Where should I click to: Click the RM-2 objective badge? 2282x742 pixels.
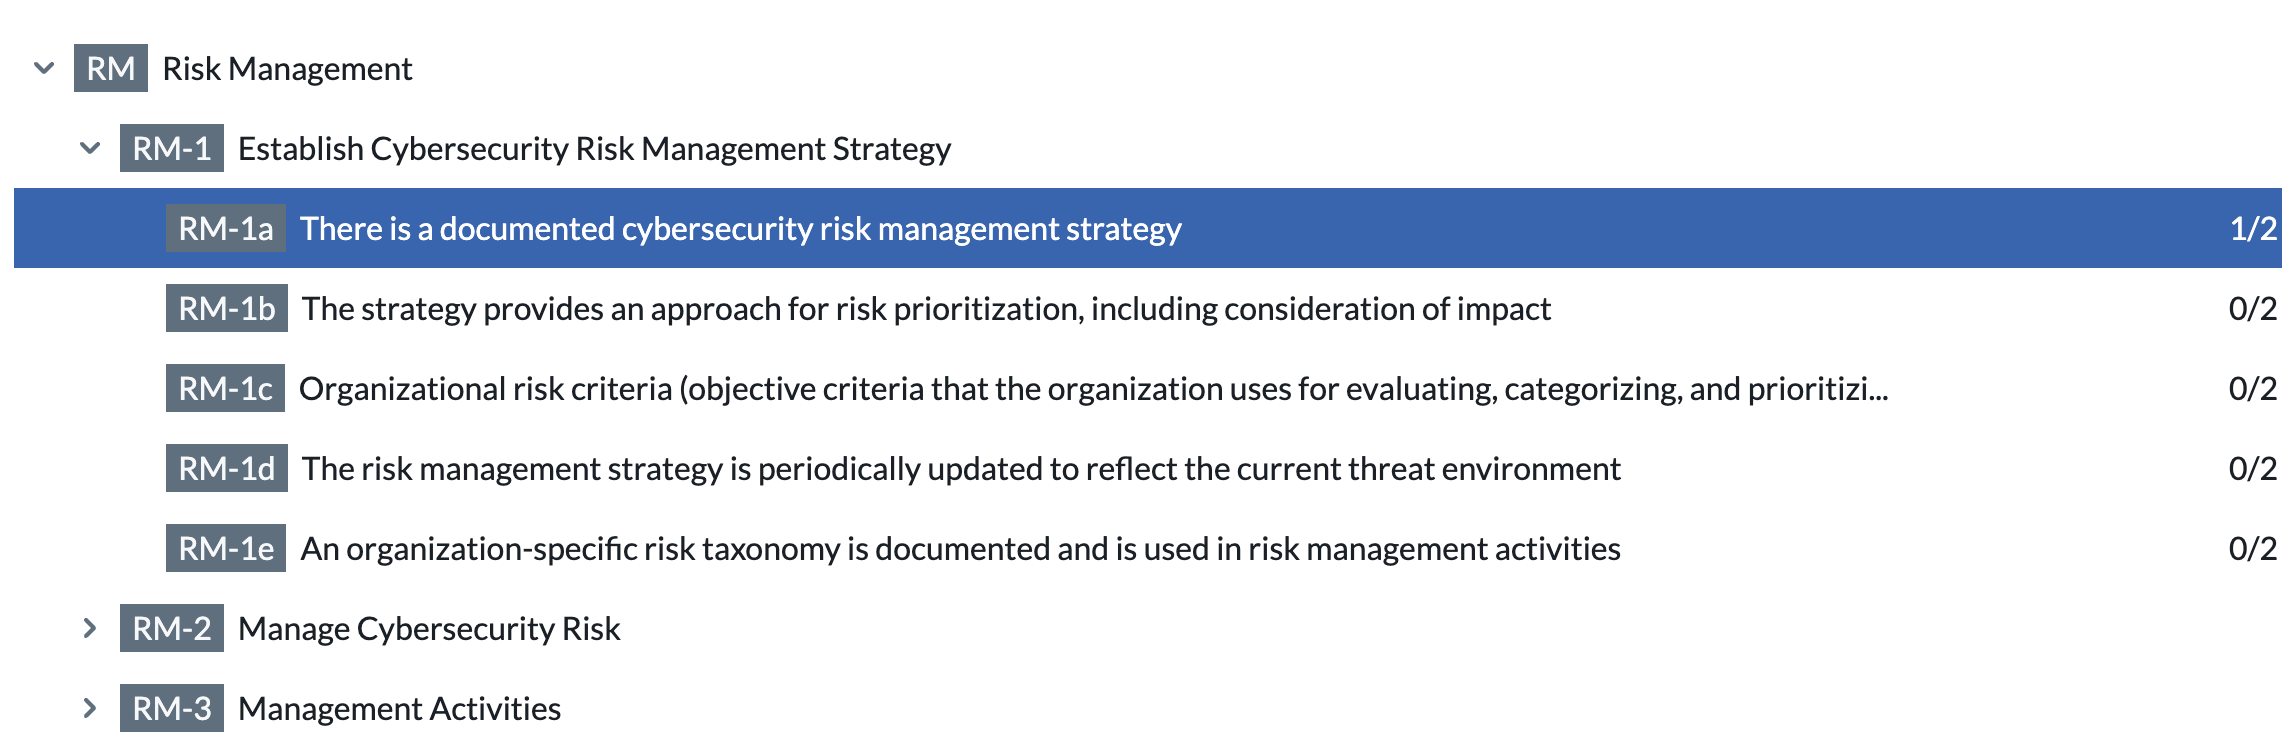coord(172,628)
